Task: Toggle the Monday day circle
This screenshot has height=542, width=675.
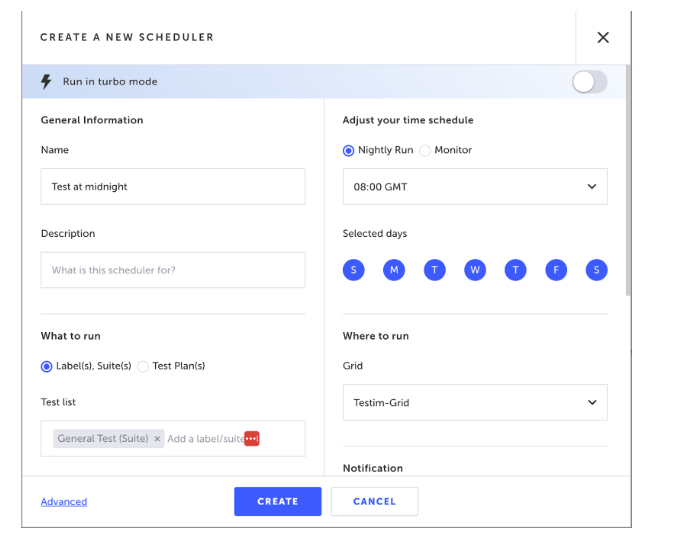Action: [394, 270]
